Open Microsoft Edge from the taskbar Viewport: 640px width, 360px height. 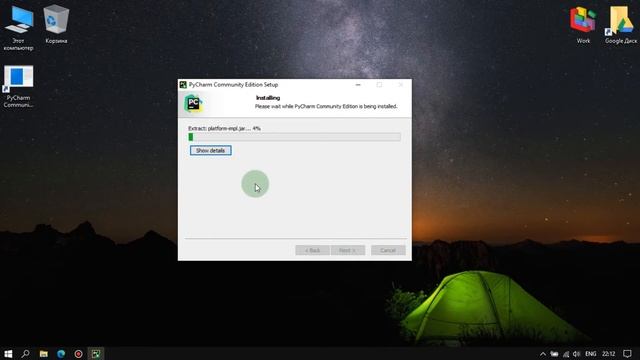(61, 354)
